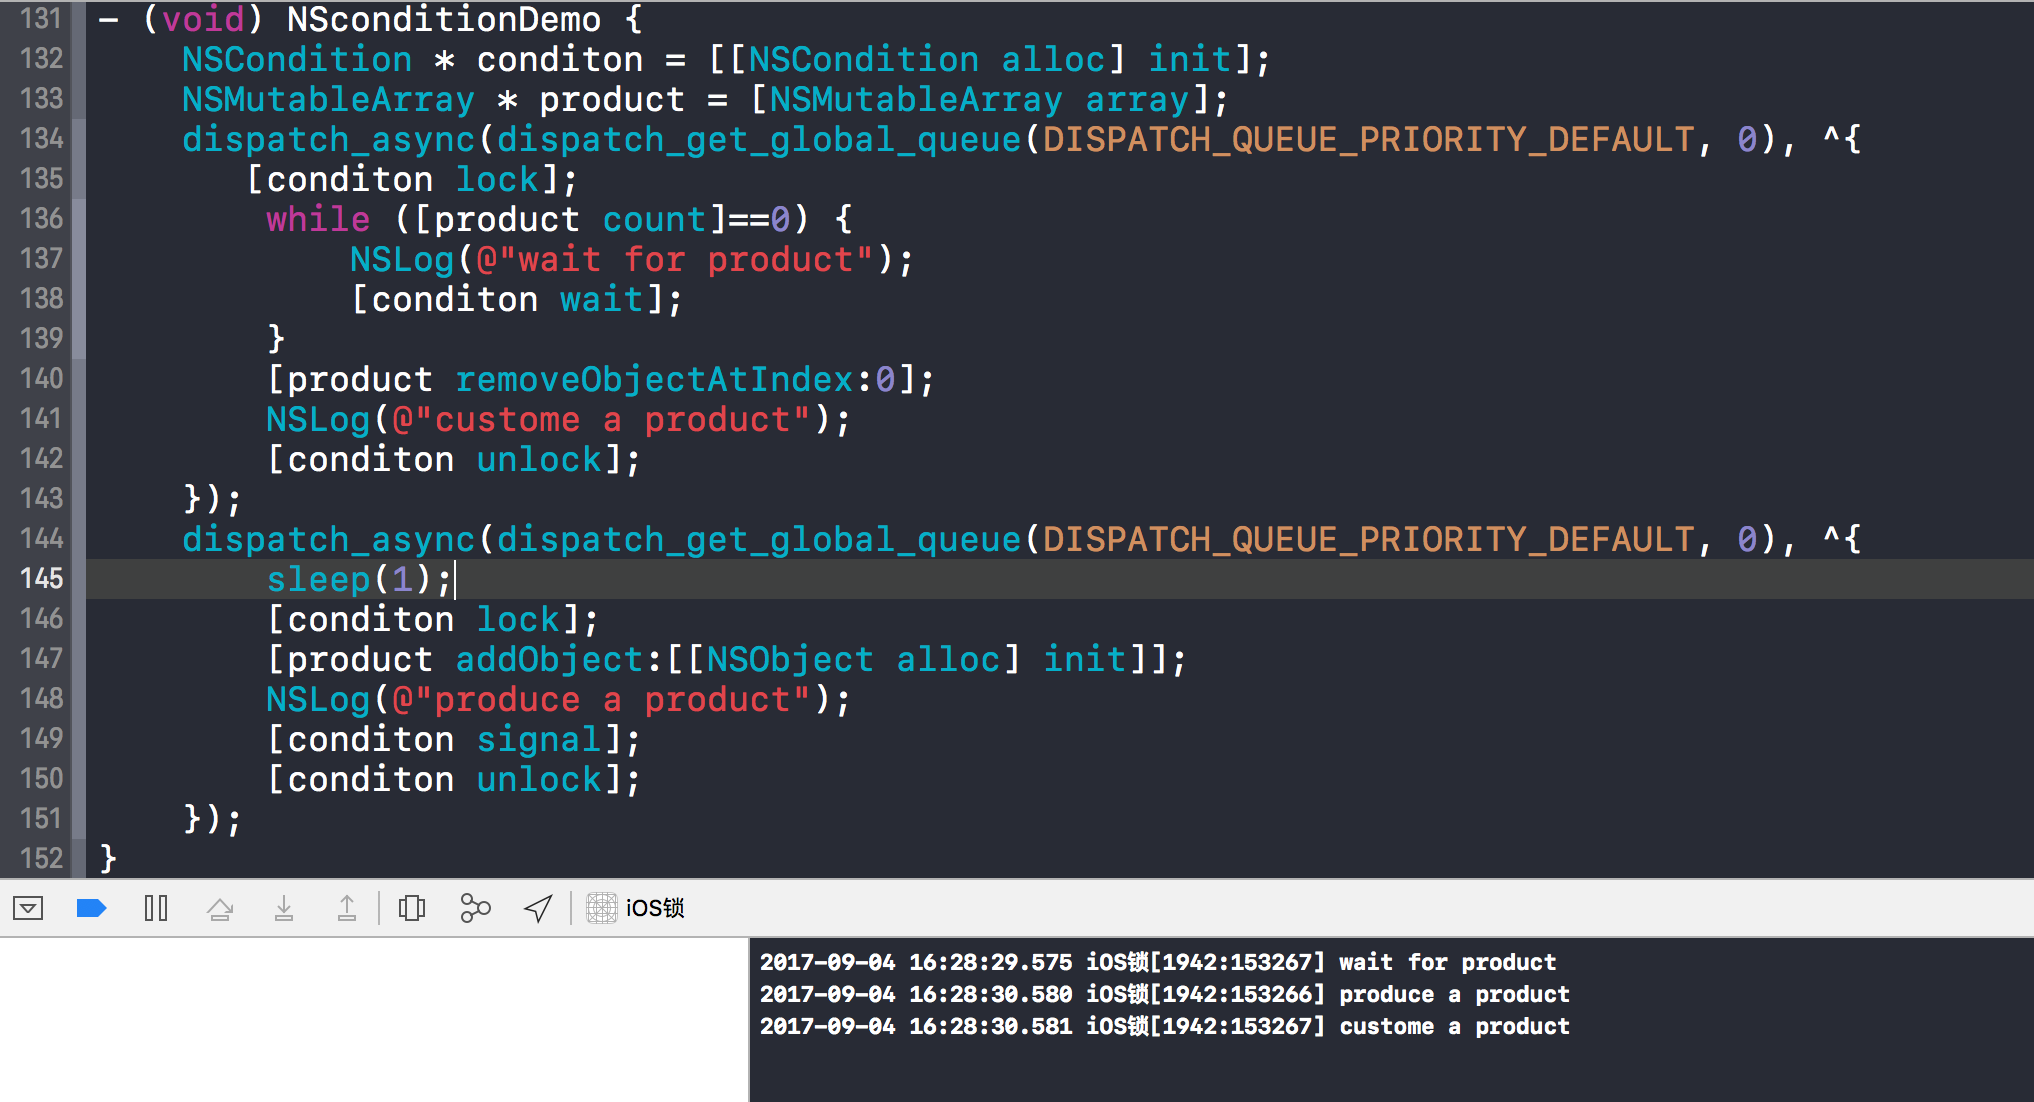Click line number 131 in the gutter
Screen dimensions: 2034x1102
point(41,19)
